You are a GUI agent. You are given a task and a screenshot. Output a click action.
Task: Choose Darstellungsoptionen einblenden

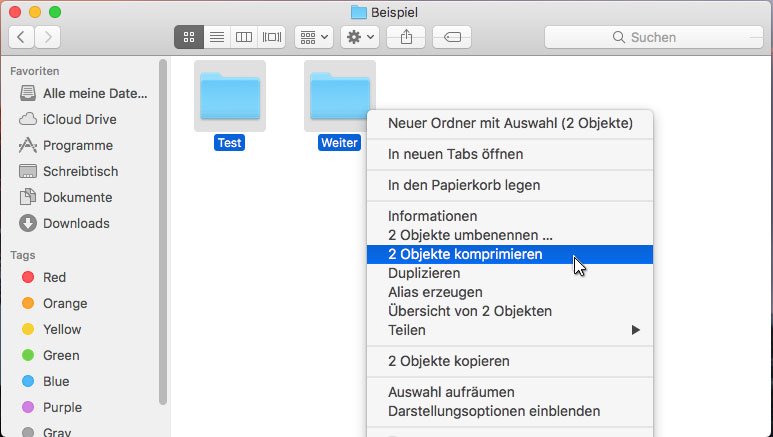[x=510, y=411]
